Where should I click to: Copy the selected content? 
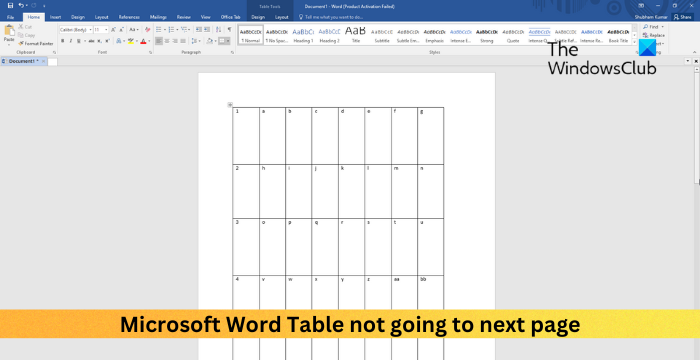click(27, 35)
